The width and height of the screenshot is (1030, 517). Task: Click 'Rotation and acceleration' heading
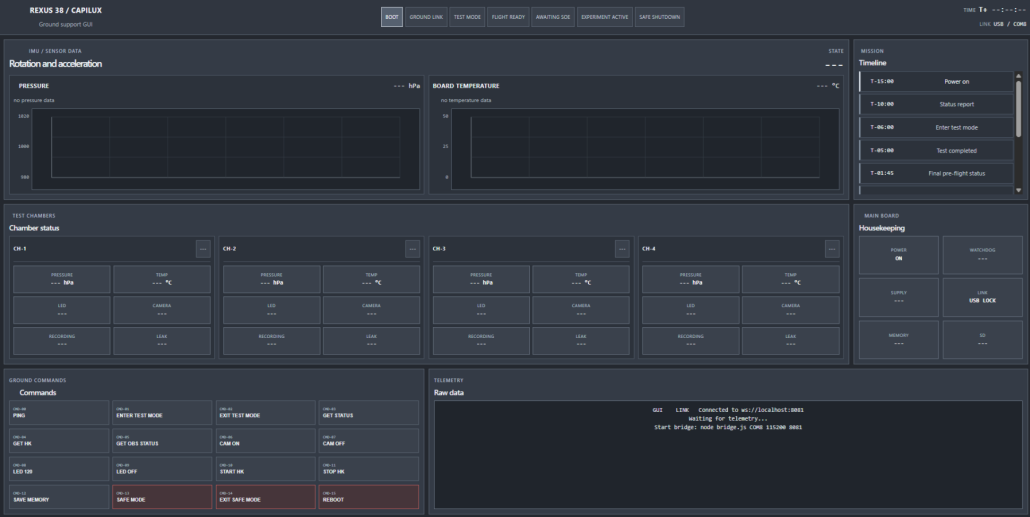(x=55, y=64)
